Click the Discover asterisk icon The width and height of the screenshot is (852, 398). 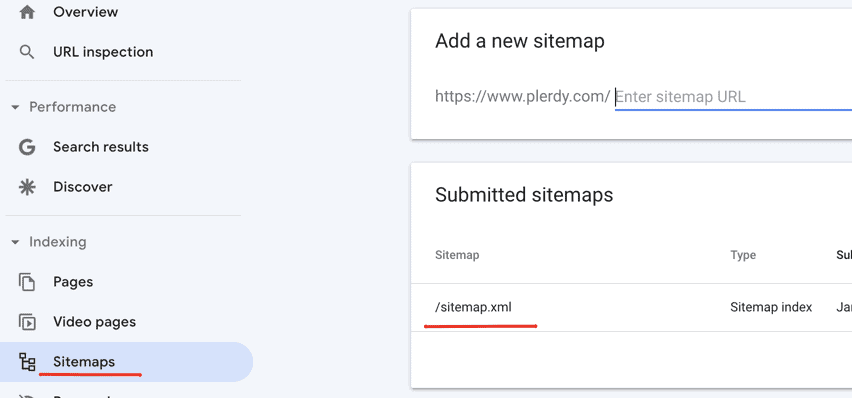(27, 187)
